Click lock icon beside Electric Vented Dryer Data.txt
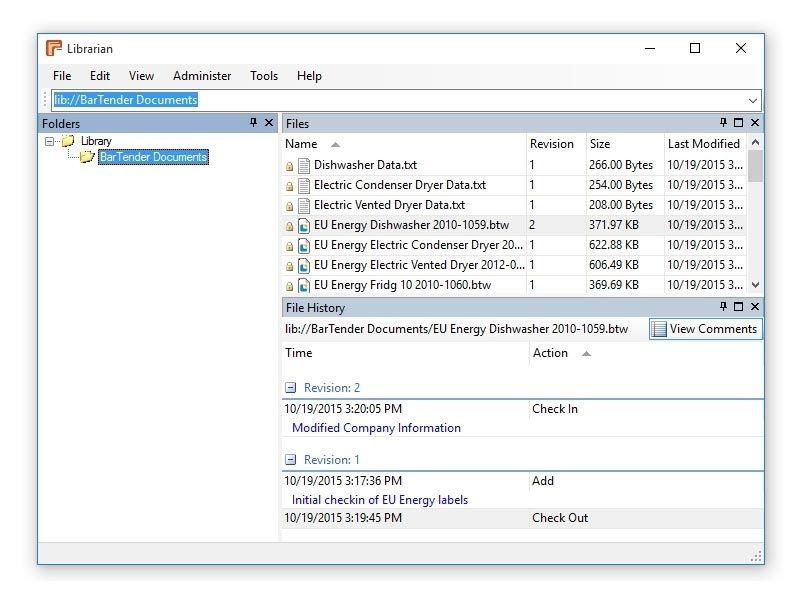 pyautogui.click(x=289, y=206)
